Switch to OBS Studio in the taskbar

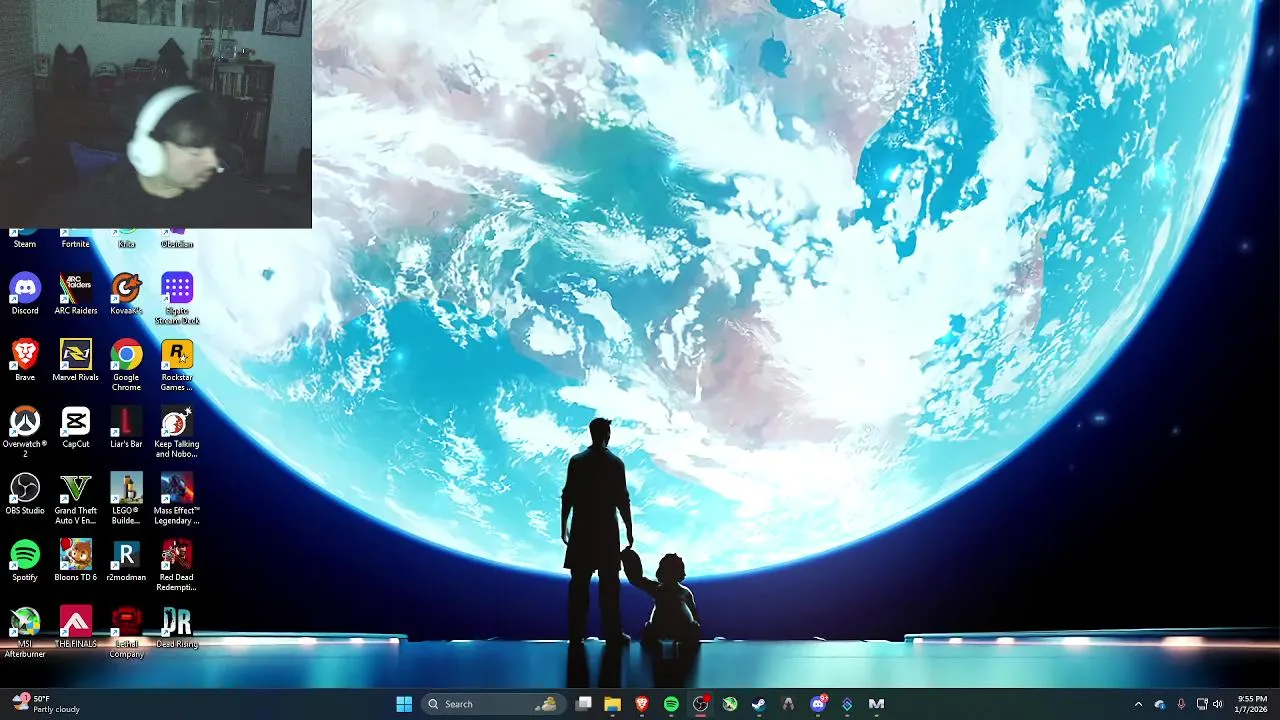(700, 704)
